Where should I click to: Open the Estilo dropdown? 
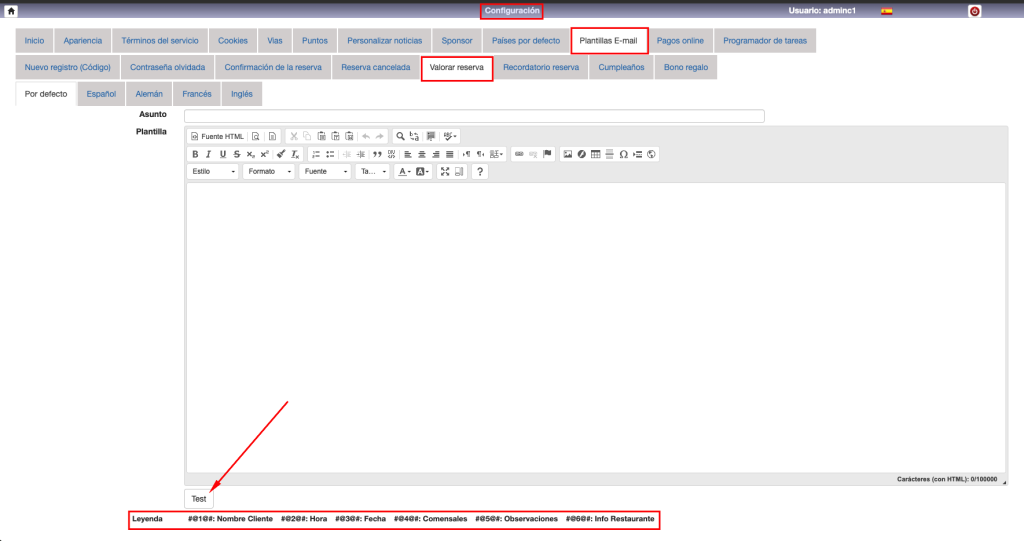click(x=214, y=172)
